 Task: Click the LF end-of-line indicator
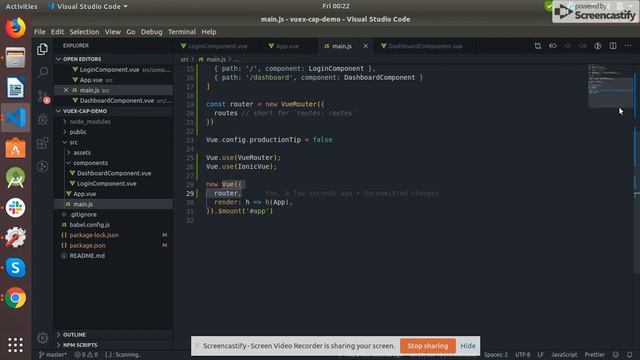[x=540, y=355]
